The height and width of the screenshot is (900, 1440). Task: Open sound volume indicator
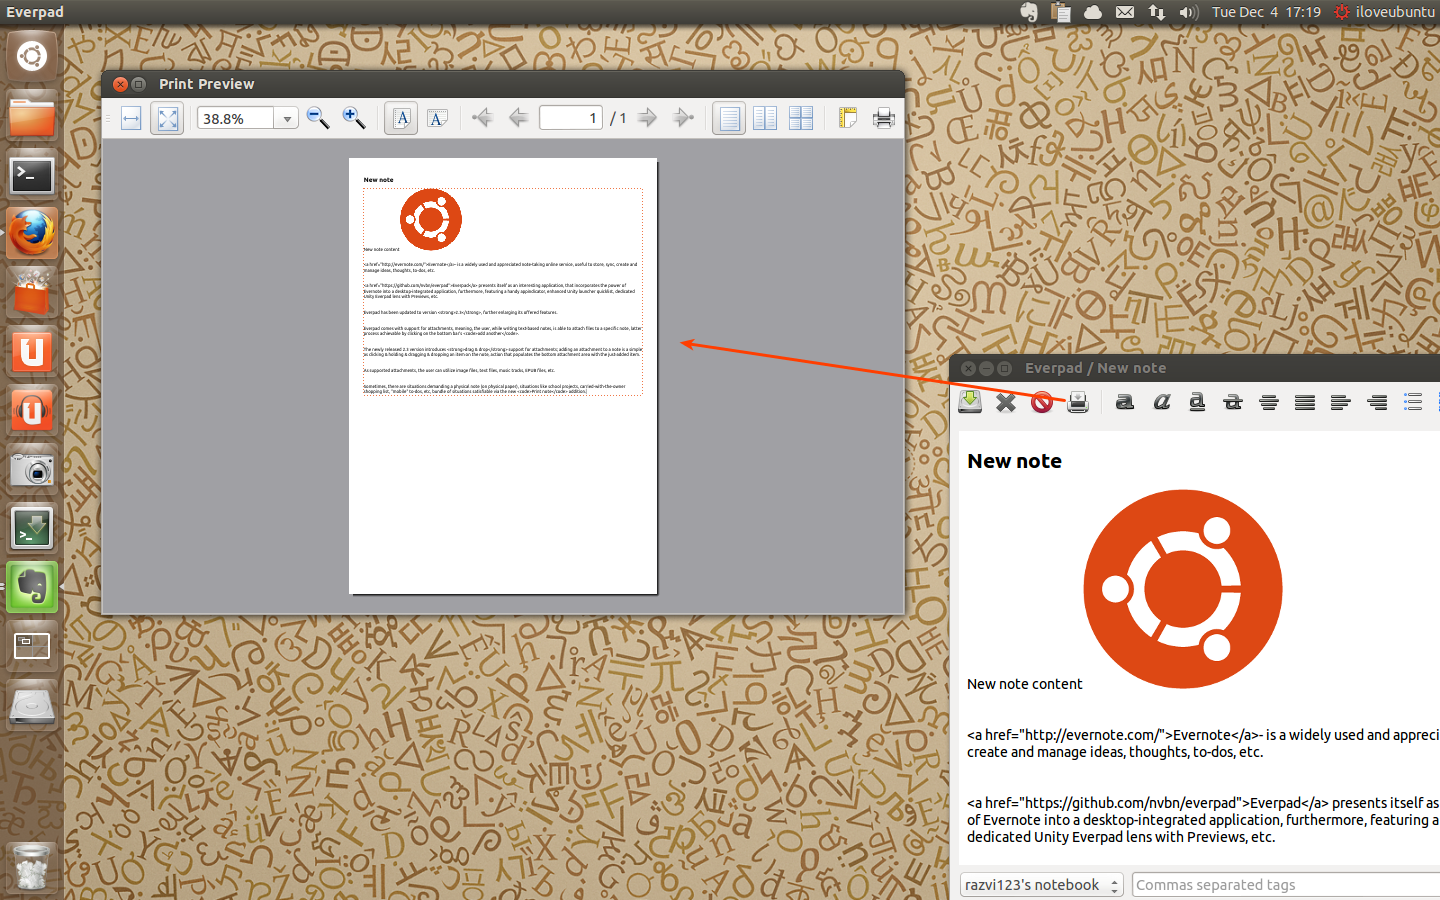1188,12
